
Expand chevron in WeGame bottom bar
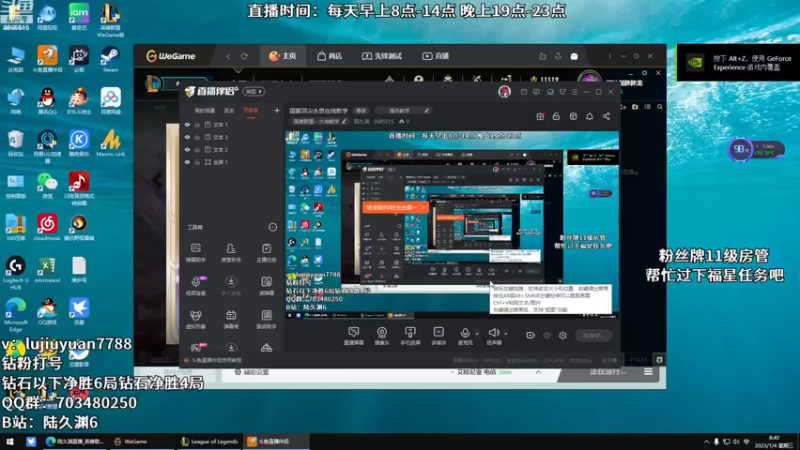(538, 372)
